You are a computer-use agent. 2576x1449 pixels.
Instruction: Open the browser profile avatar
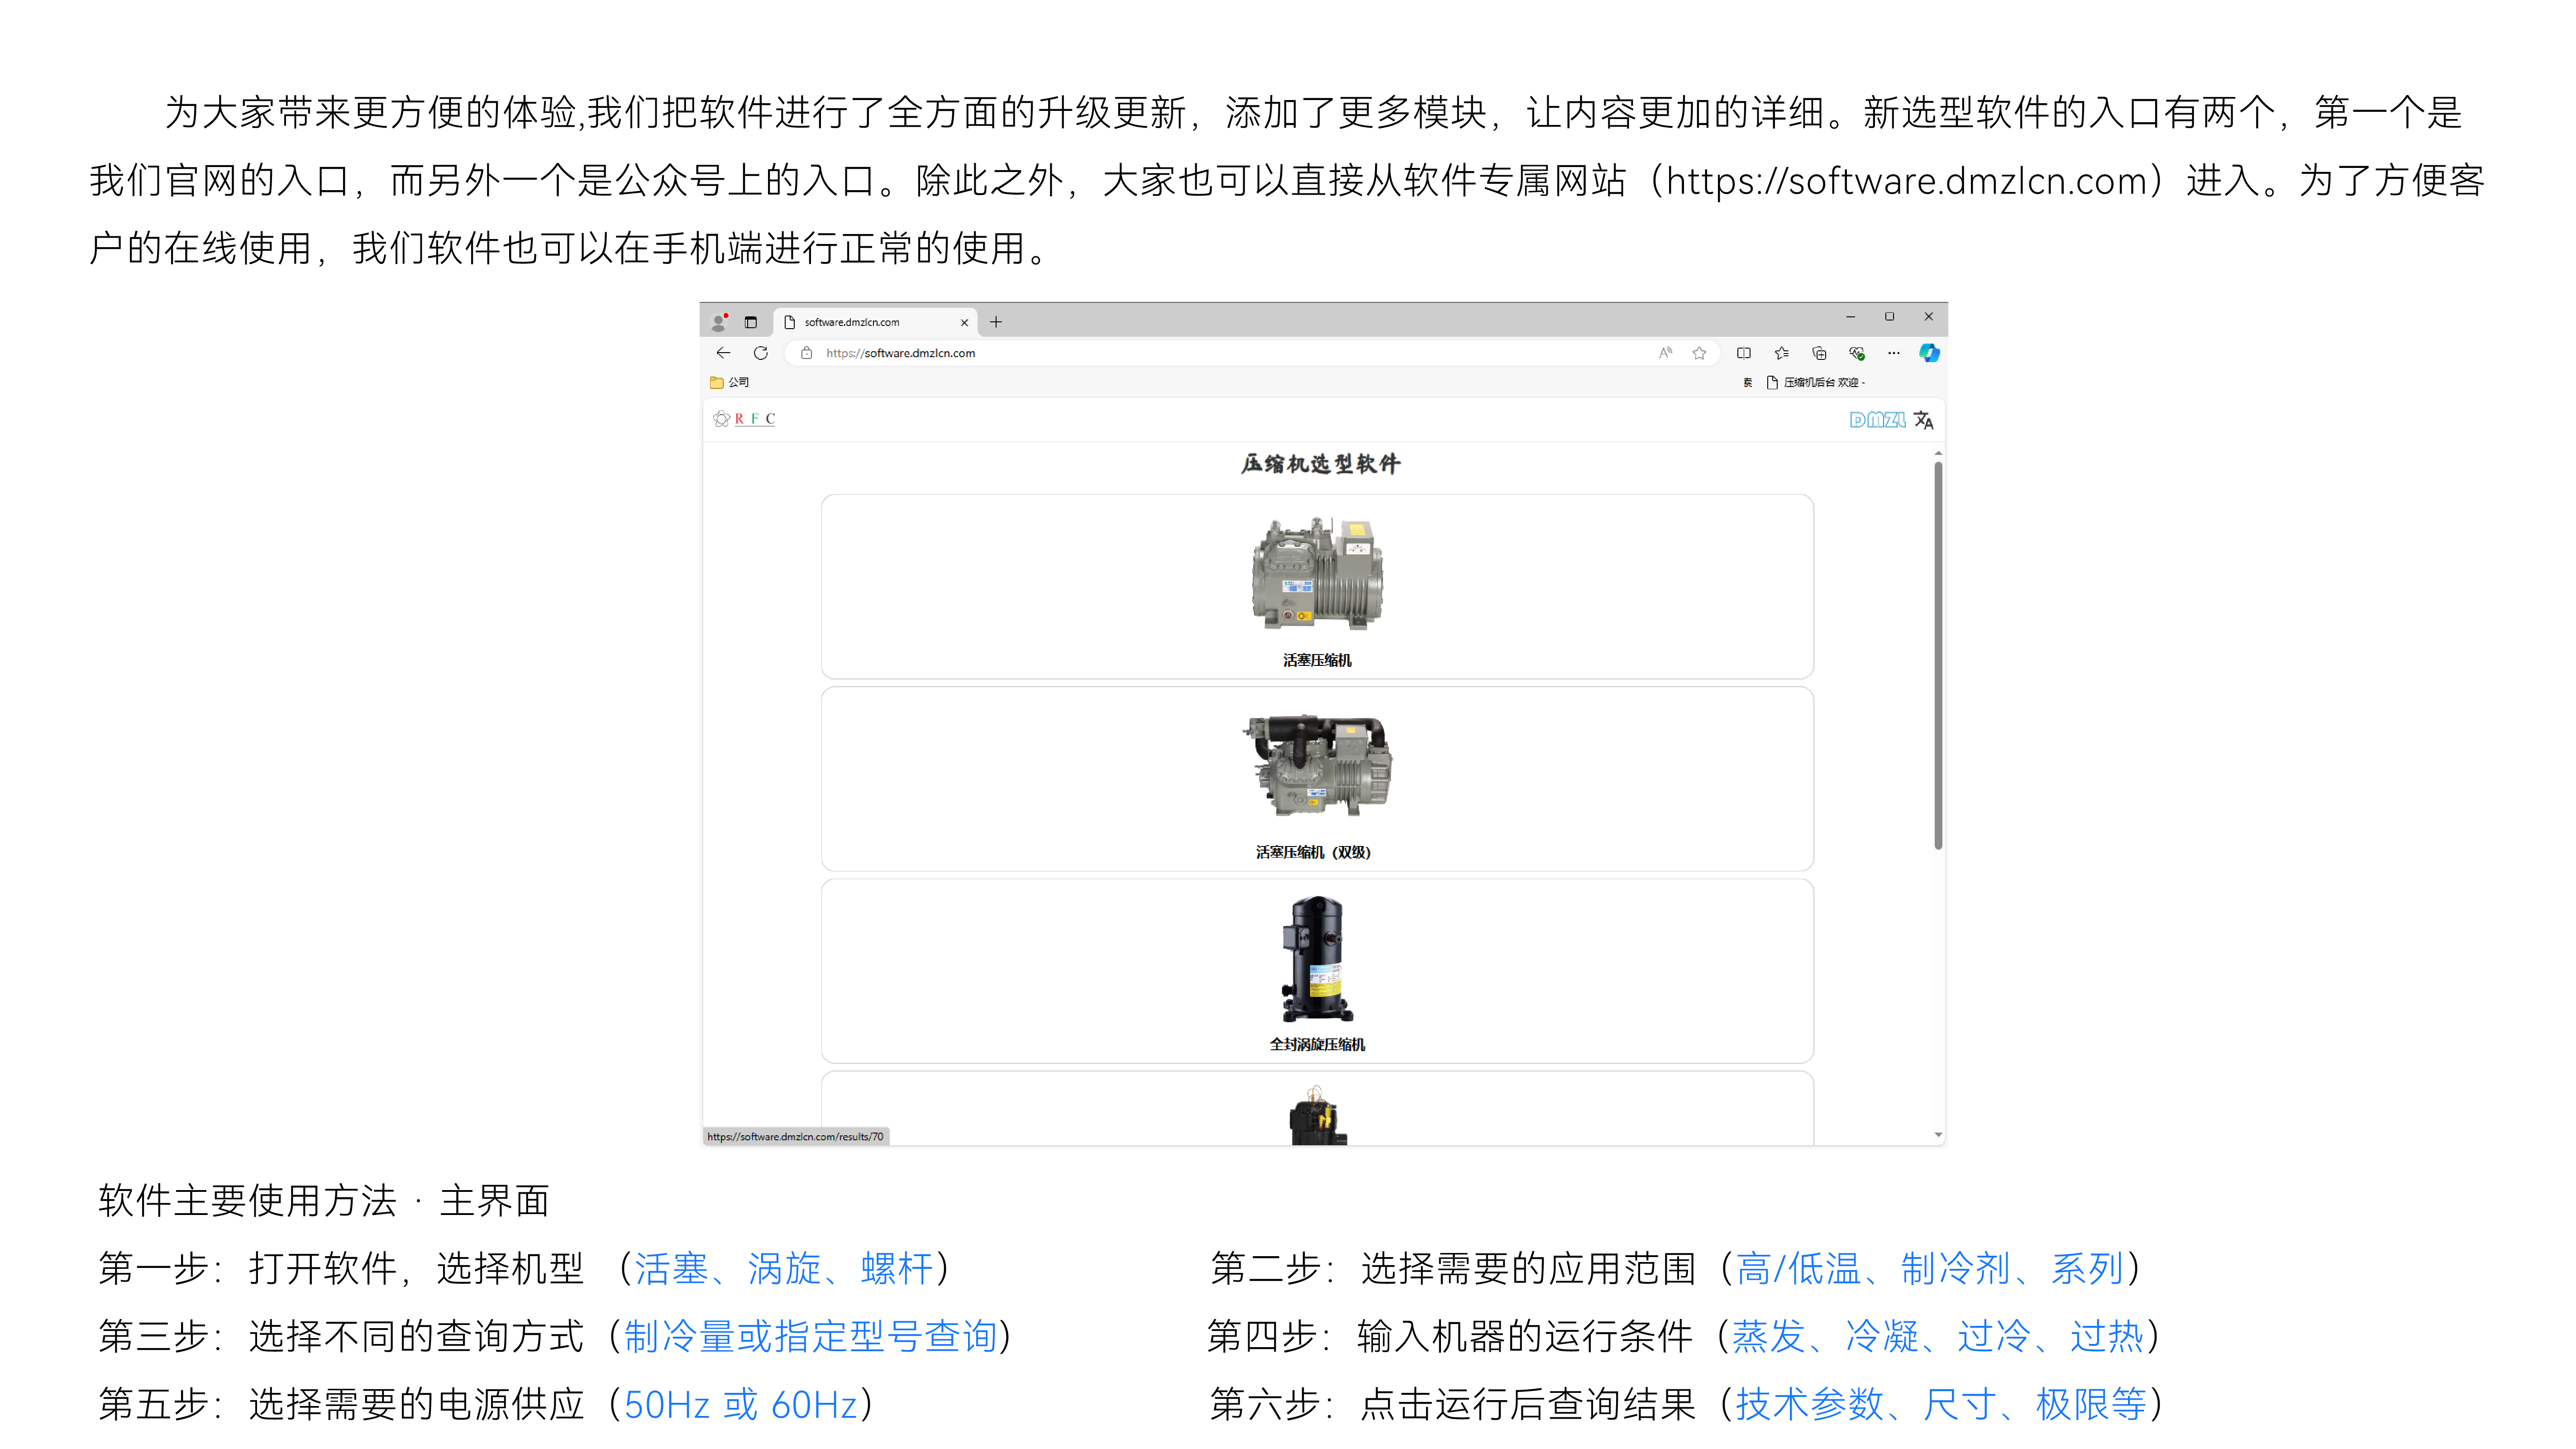(718, 322)
